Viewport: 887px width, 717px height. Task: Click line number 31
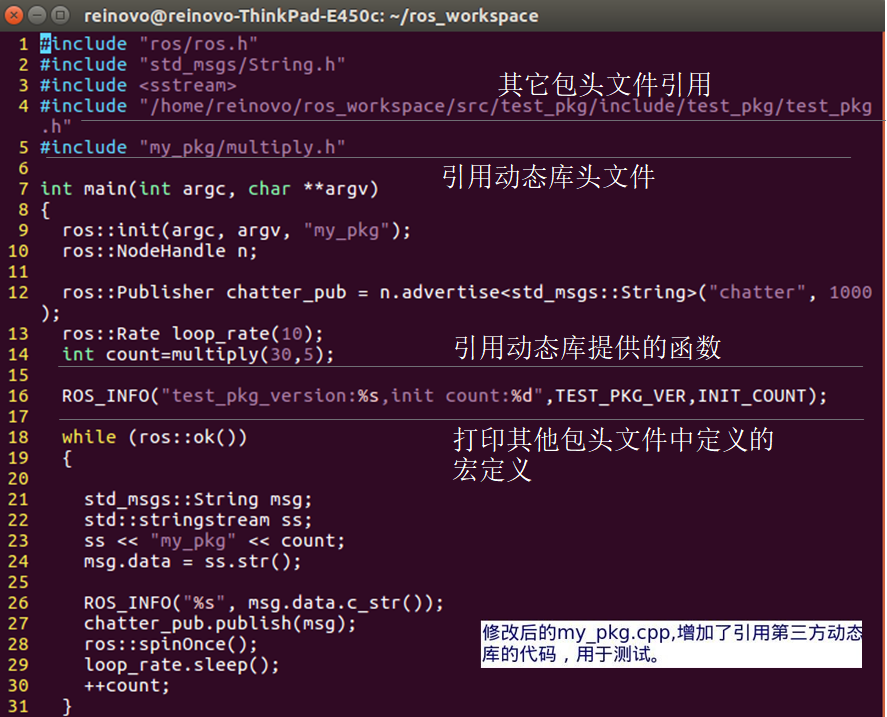coord(18,706)
